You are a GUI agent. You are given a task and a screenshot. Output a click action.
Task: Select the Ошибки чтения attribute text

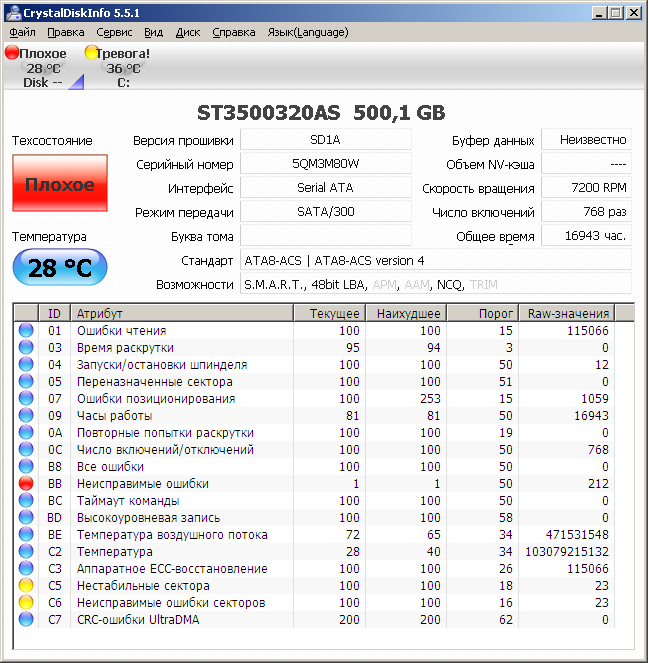[122, 331]
